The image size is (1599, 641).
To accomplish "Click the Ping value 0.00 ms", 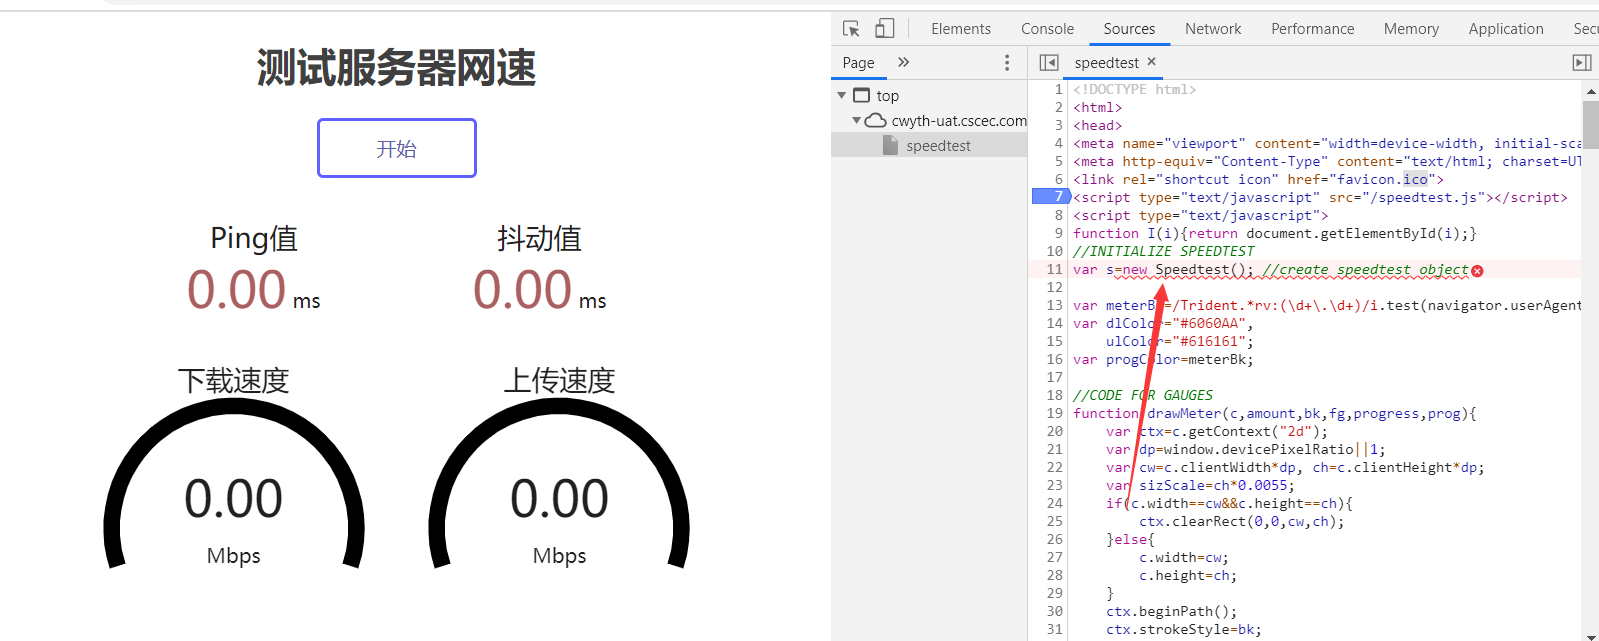I will click(254, 290).
